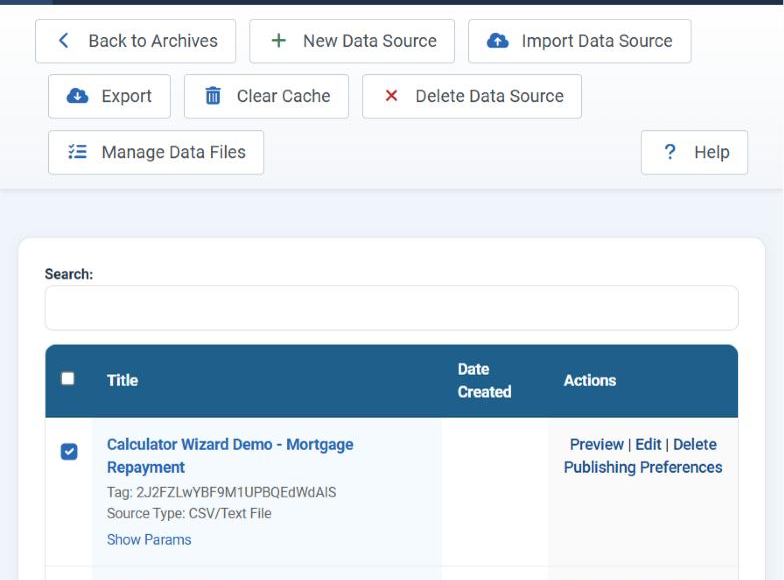The image size is (784, 580).
Task: Choose the Export label text
Action: (x=126, y=96)
